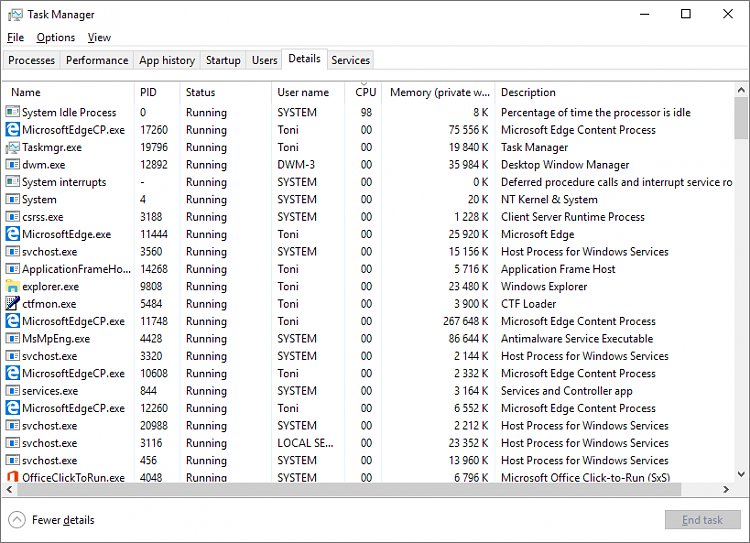Sort by Memory (private w... header

439,92
